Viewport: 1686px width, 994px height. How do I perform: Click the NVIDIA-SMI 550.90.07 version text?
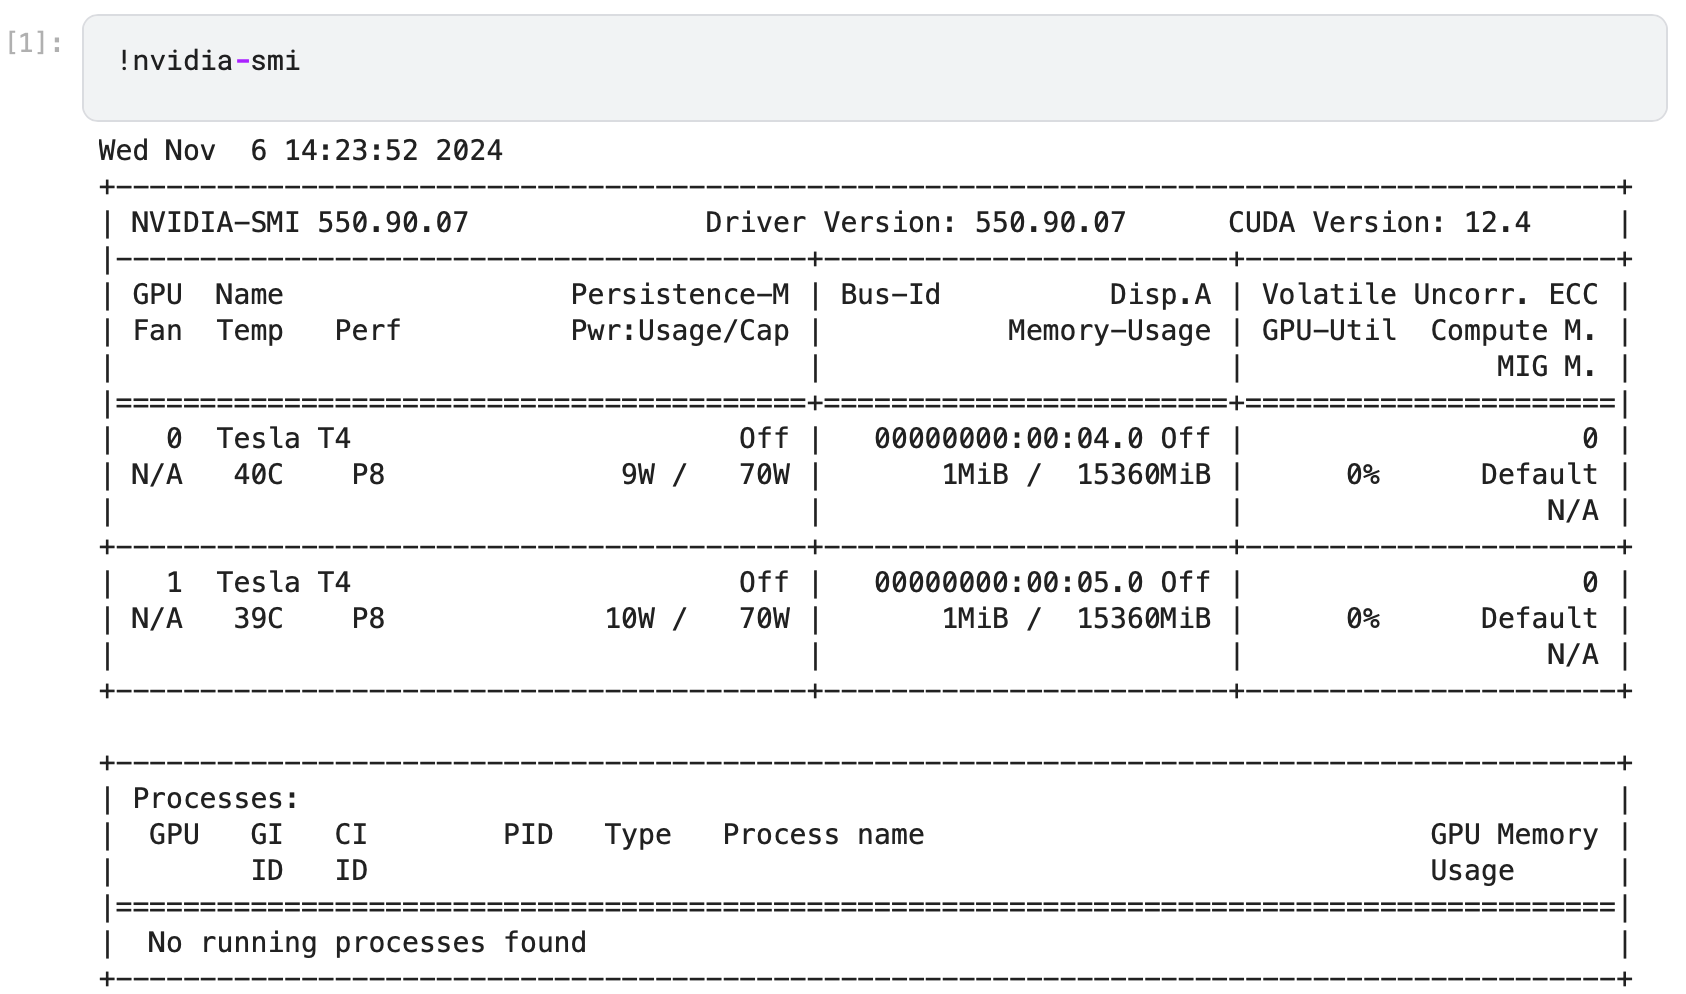pos(299,223)
